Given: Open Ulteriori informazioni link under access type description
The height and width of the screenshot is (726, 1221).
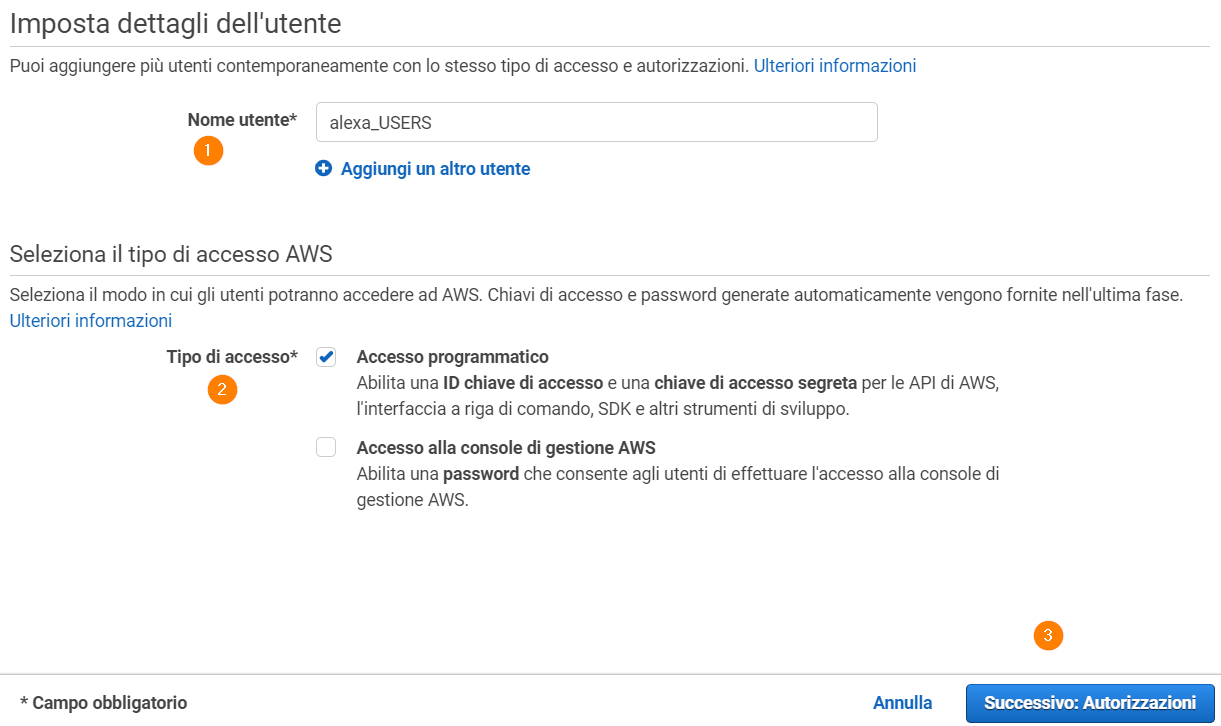Looking at the screenshot, I should (x=91, y=321).
